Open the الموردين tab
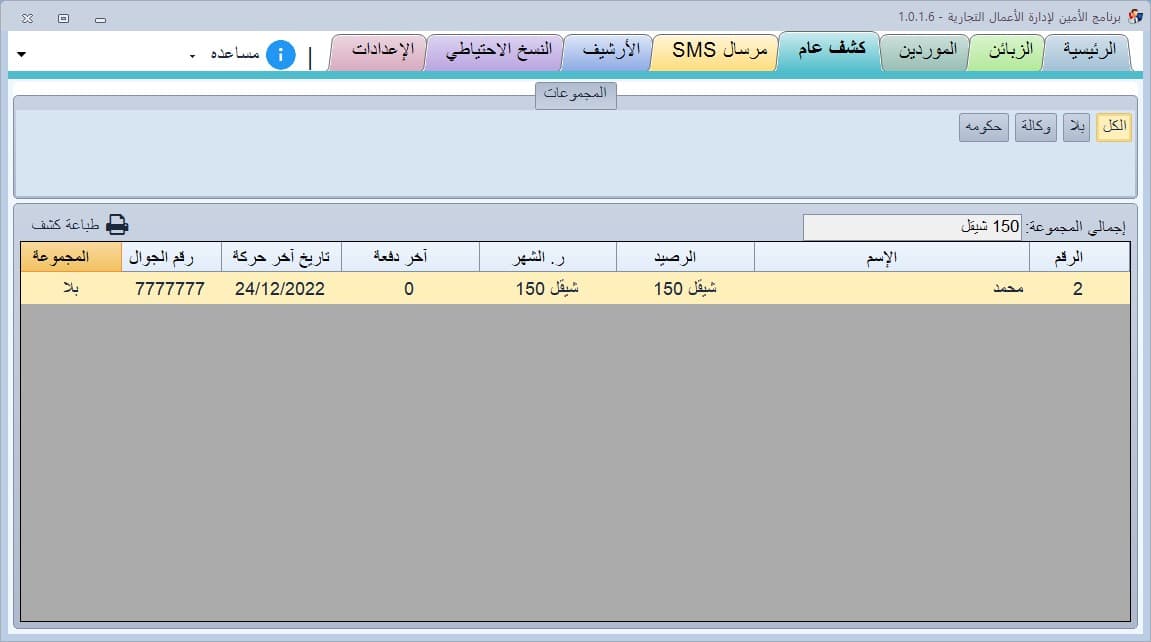 (x=927, y=51)
